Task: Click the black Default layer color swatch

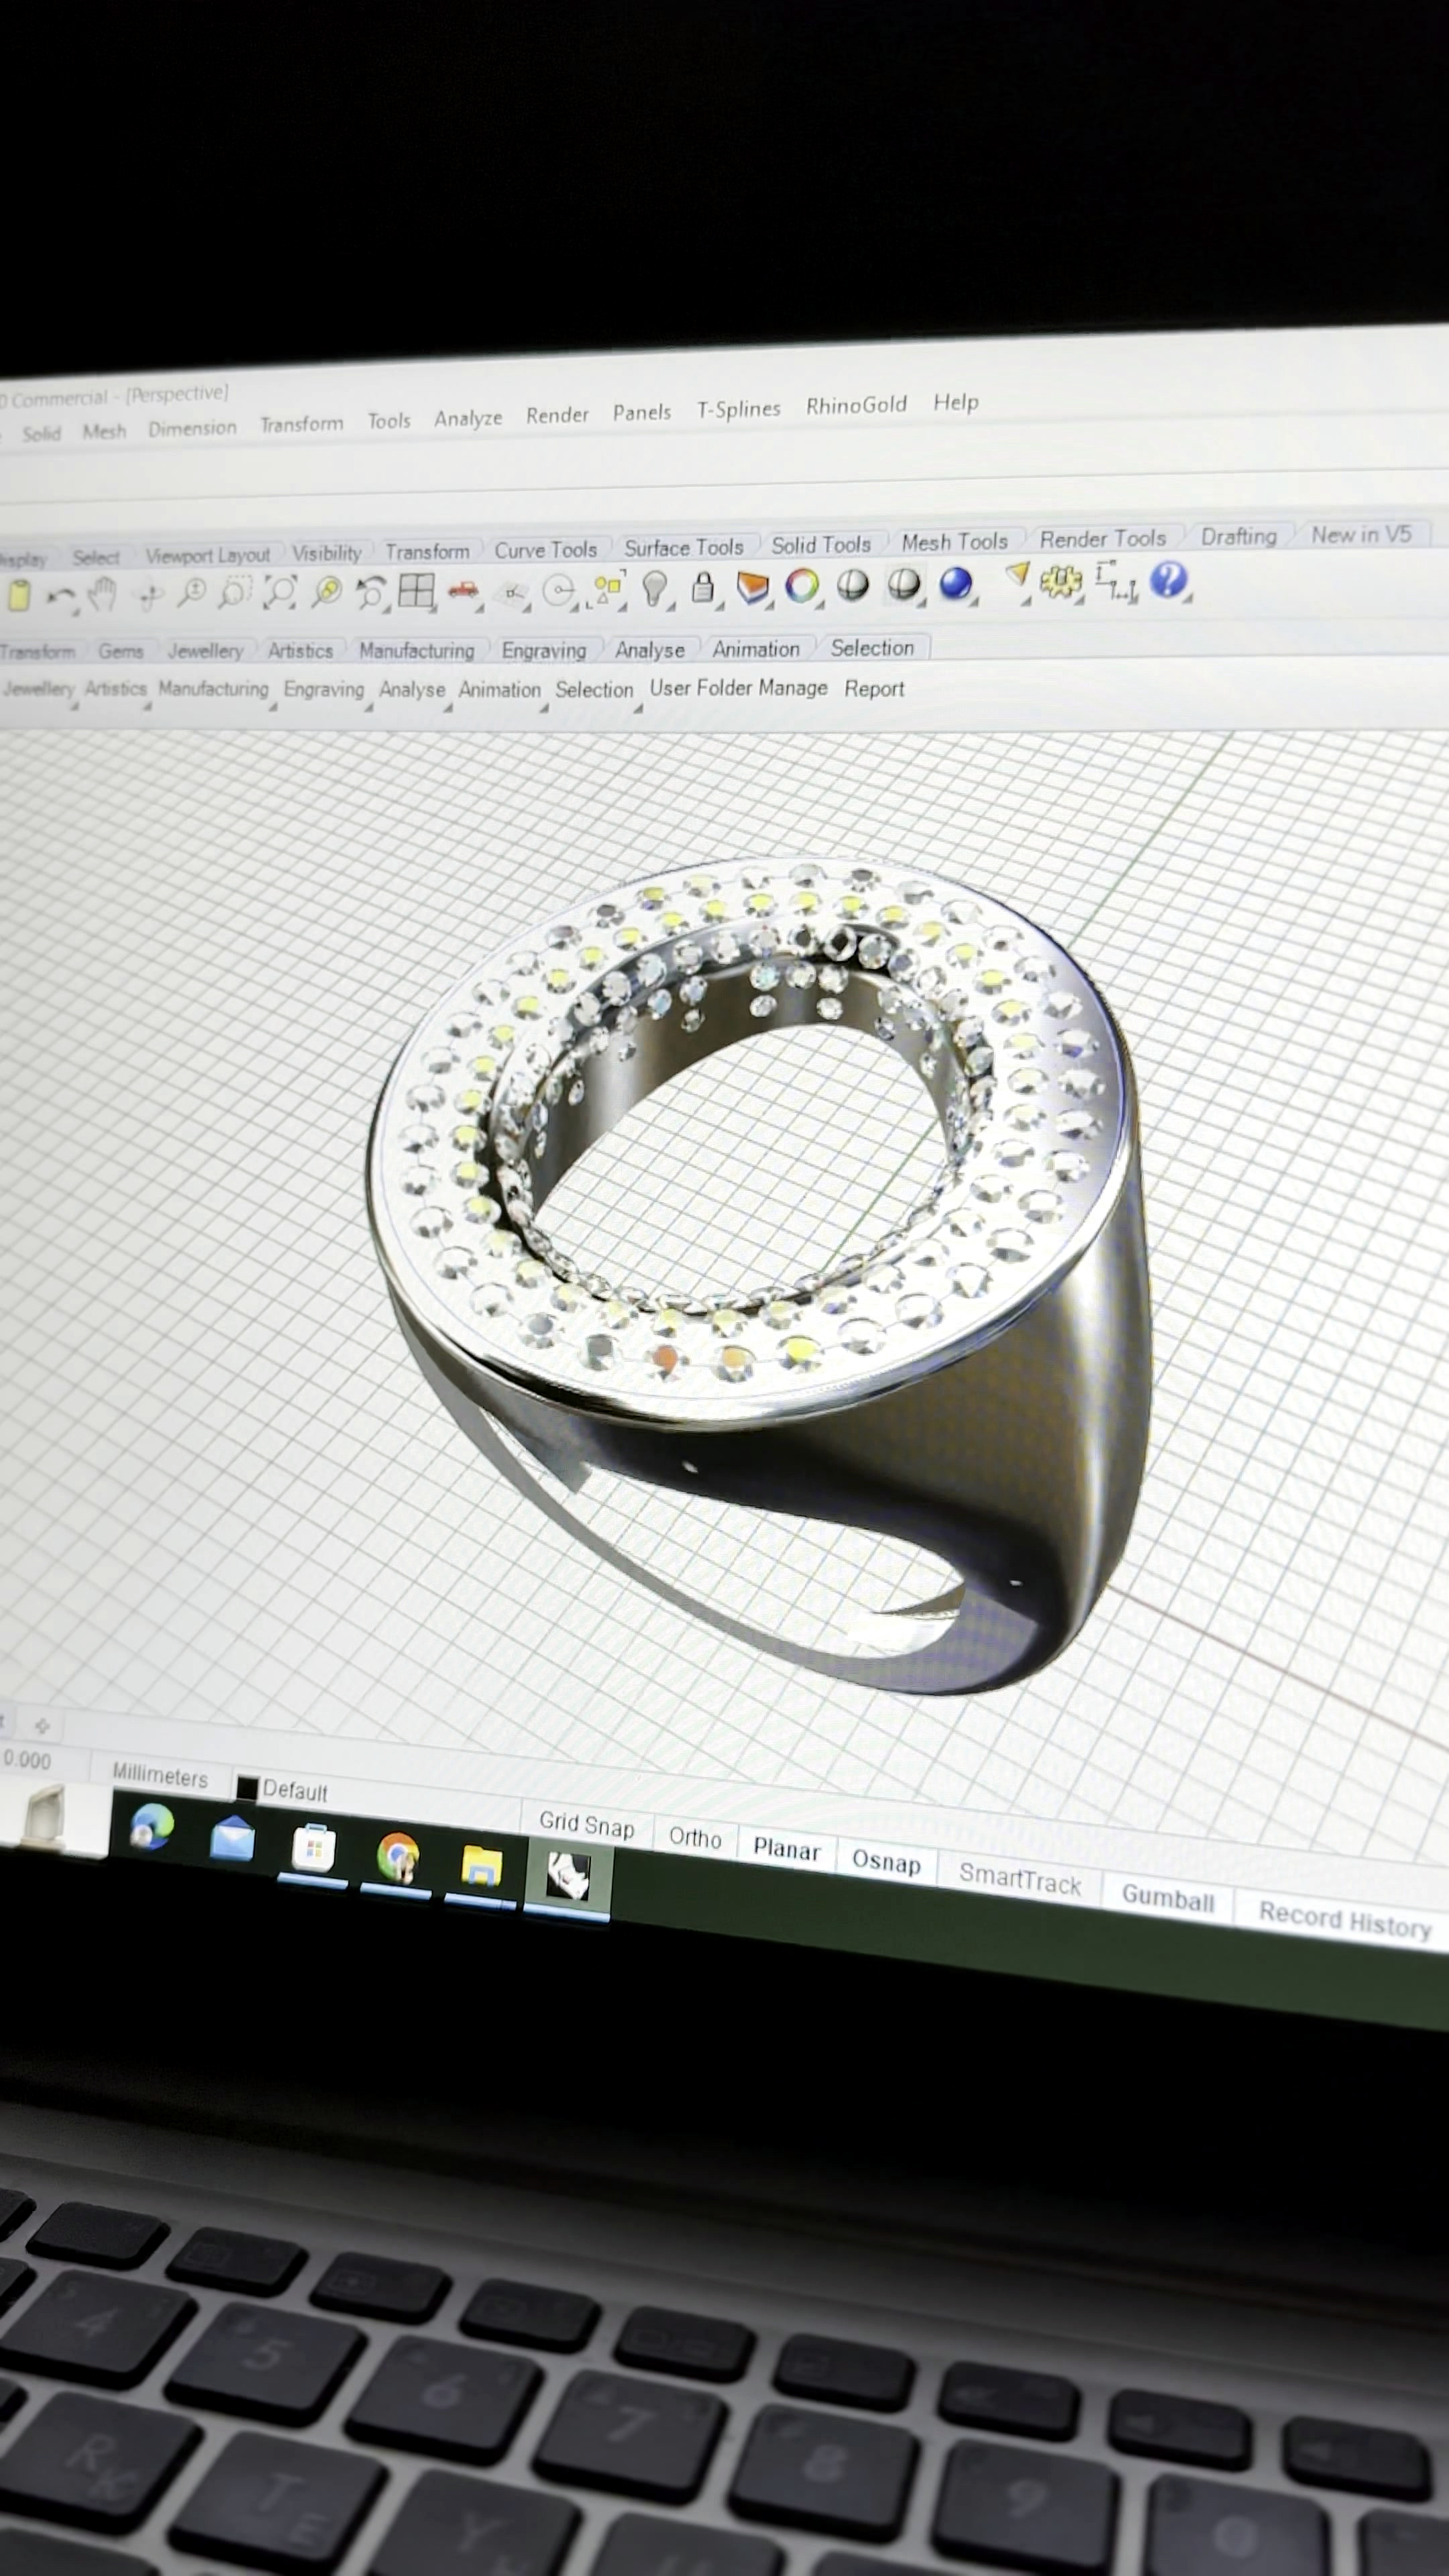Action: tap(246, 1787)
